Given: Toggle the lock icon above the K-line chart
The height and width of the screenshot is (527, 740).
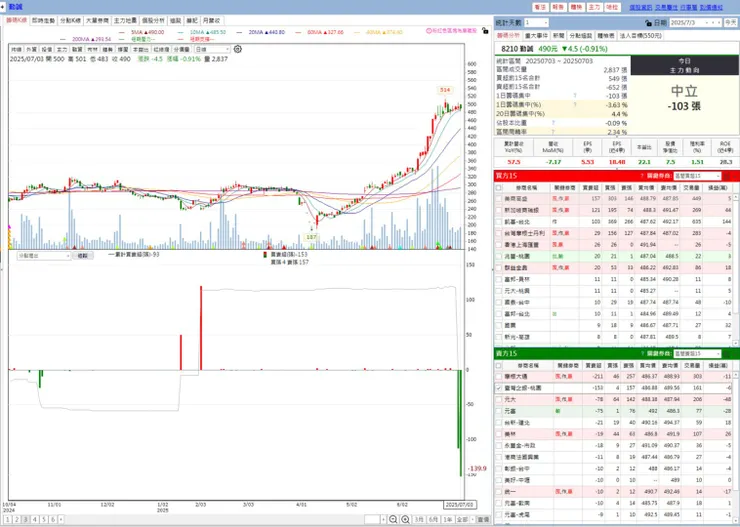Looking at the screenshot, I should point(485,31).
